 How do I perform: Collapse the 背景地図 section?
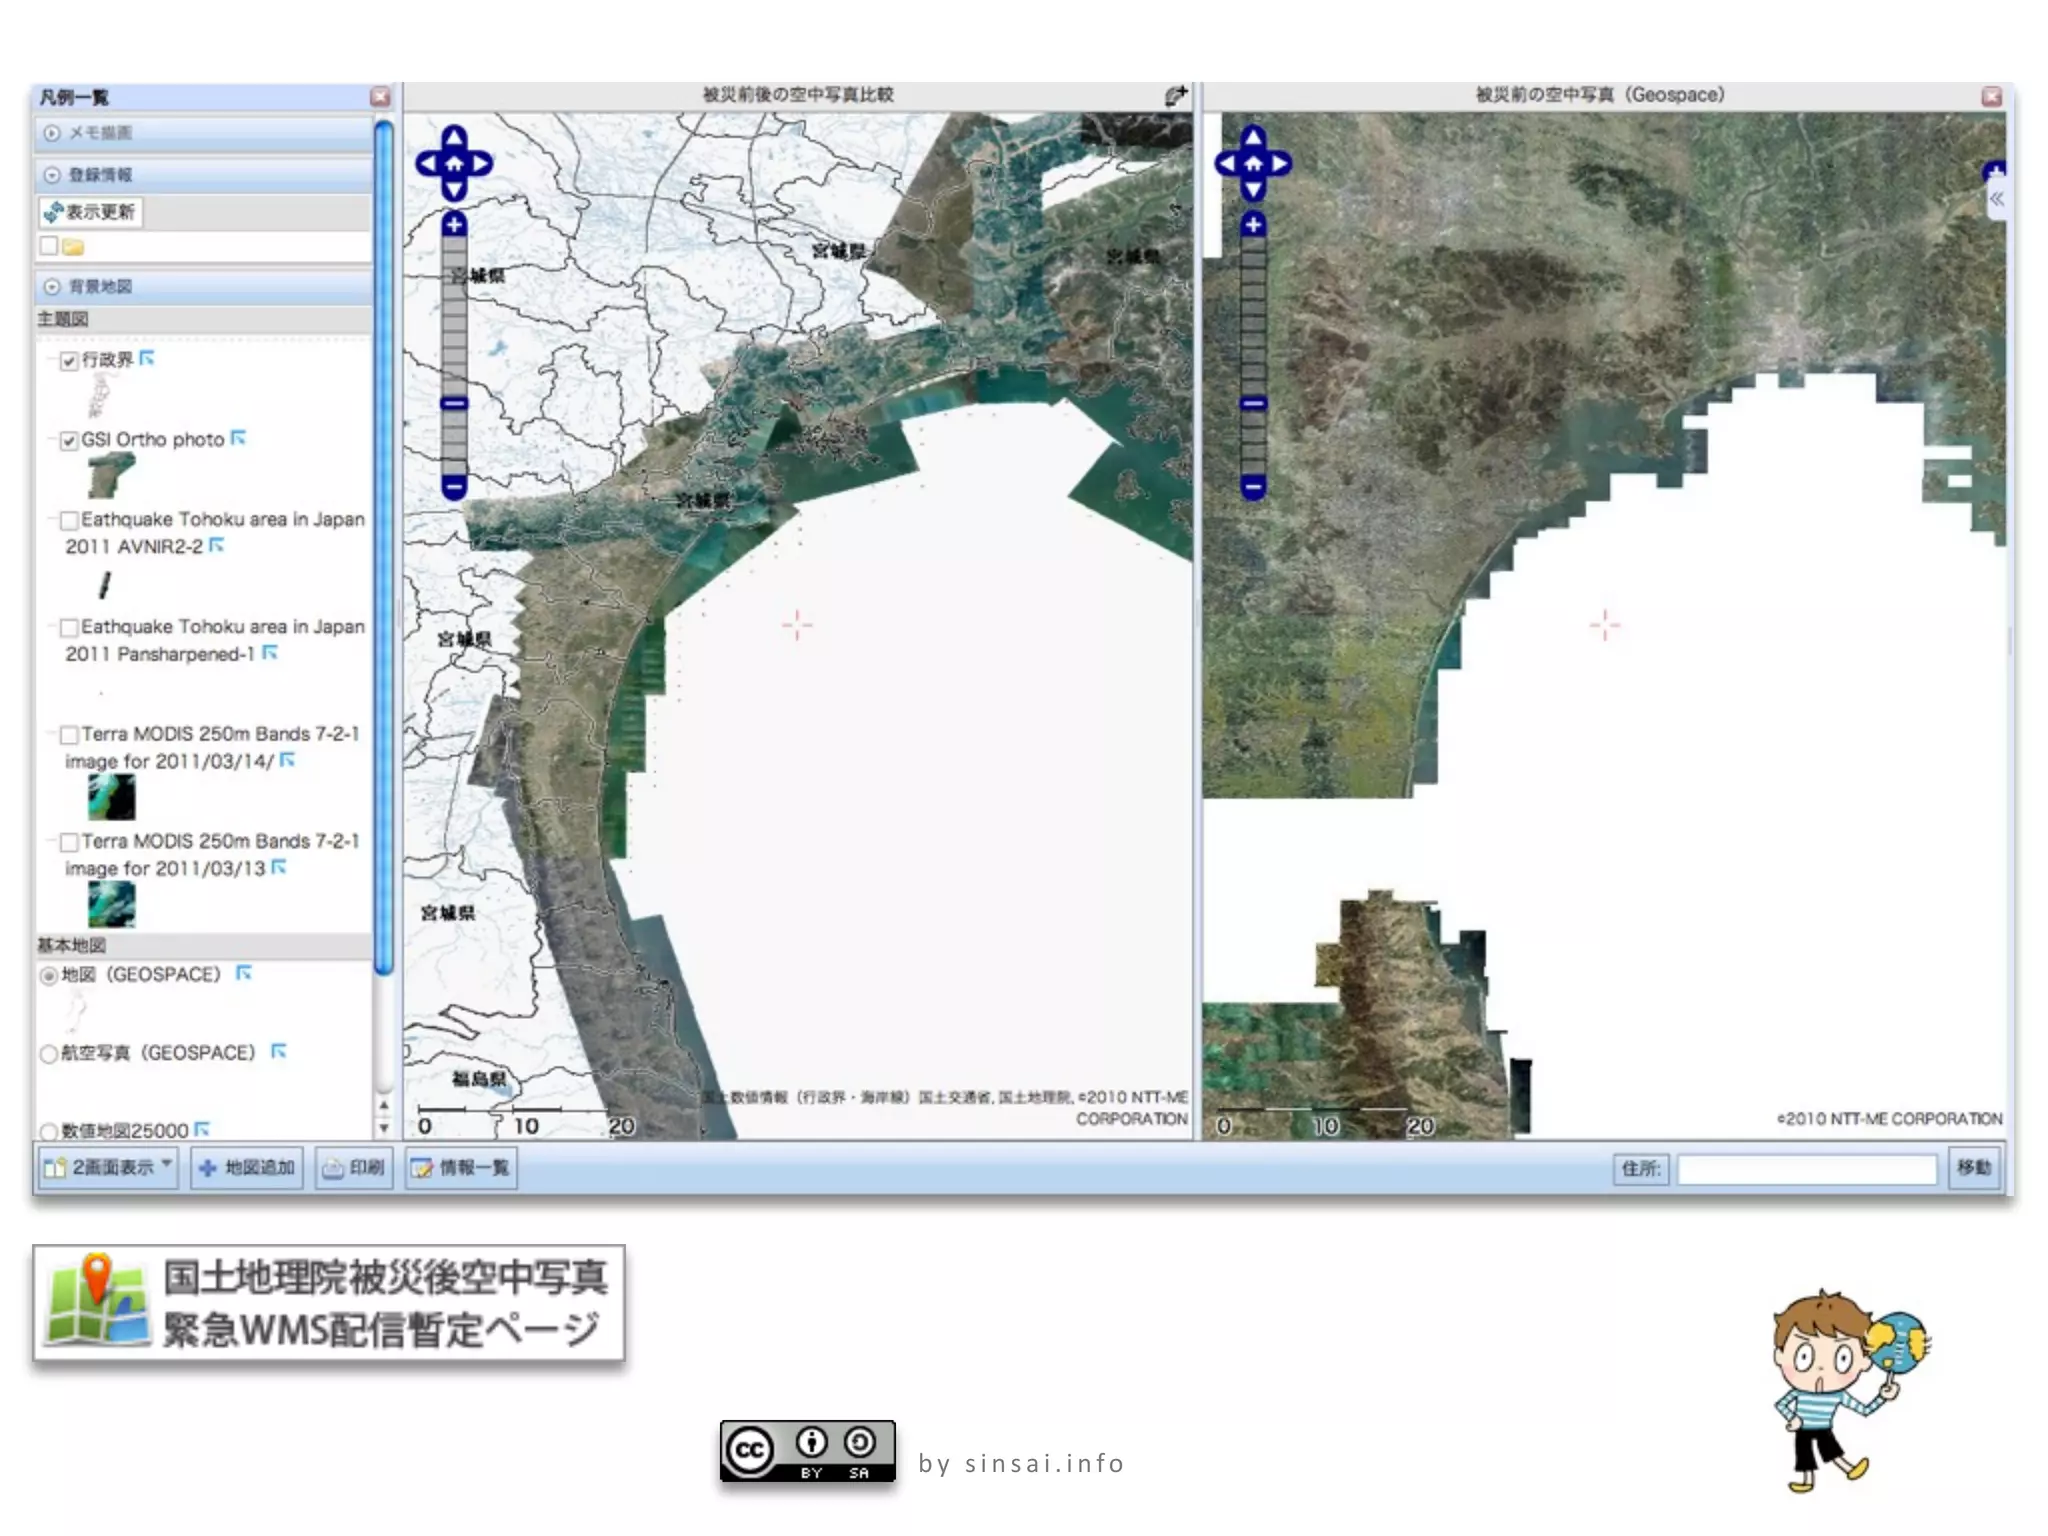tap(52, 287)
